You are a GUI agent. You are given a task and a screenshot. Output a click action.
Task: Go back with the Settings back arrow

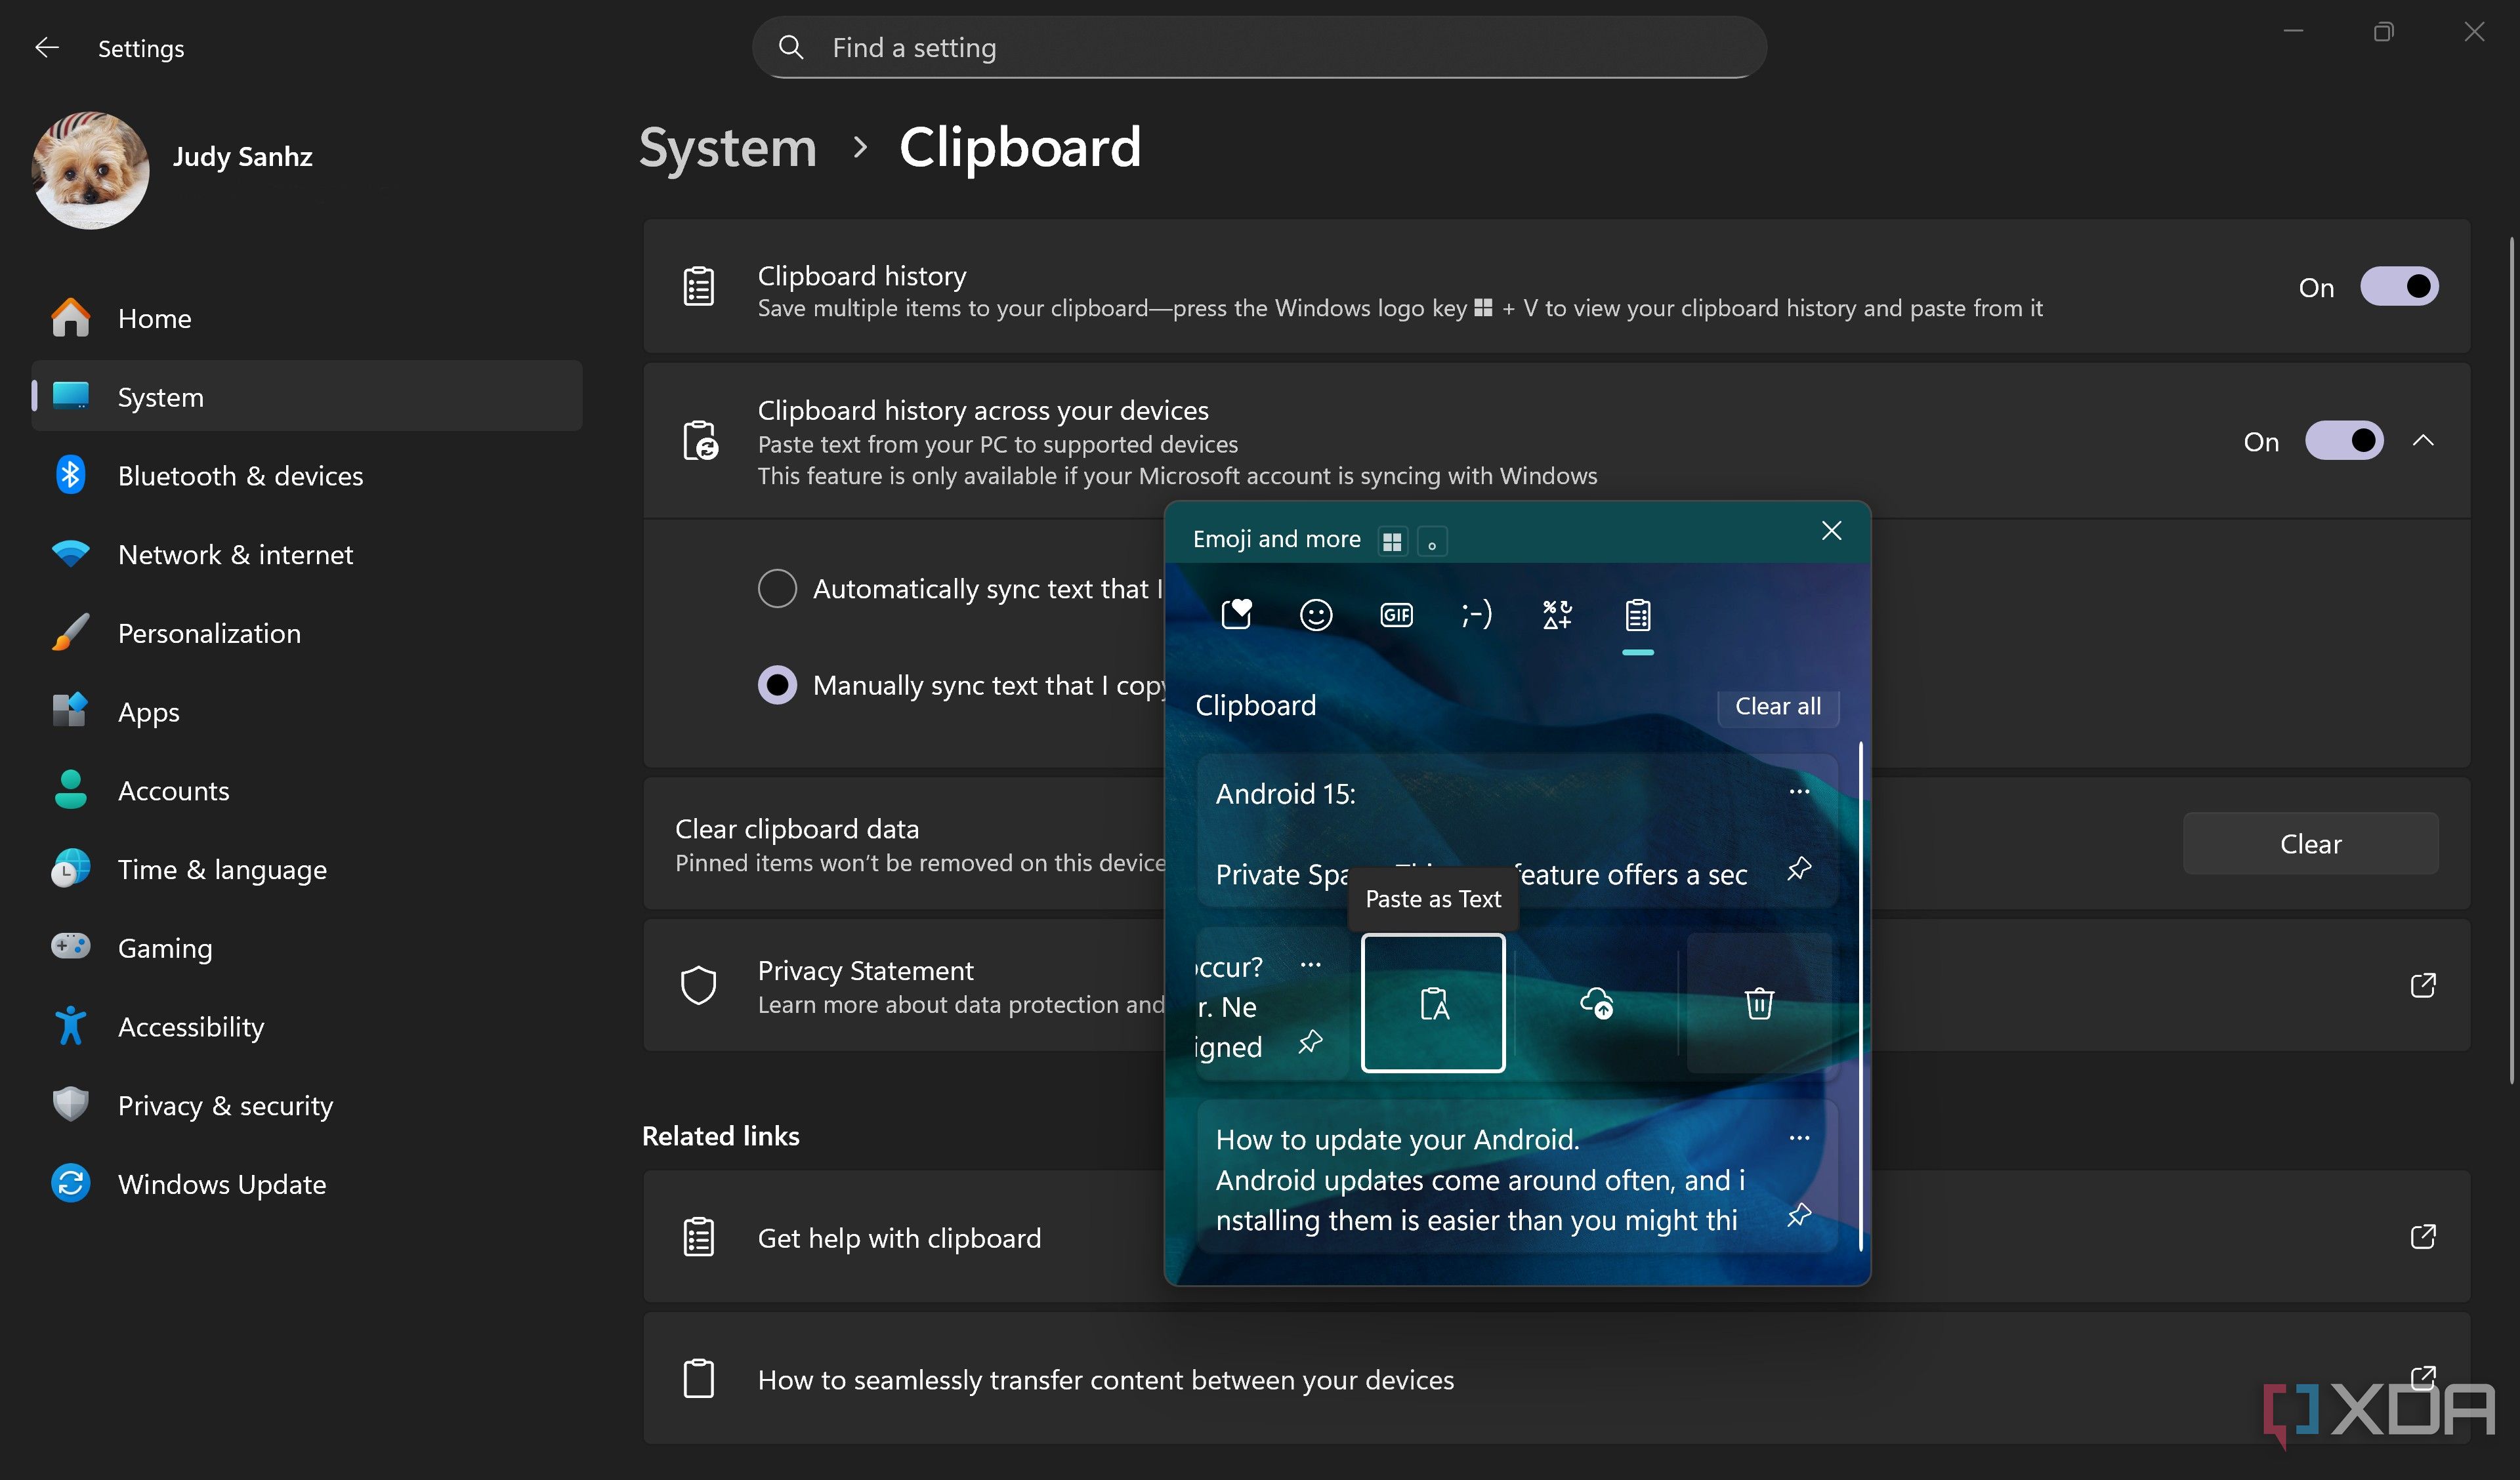pos(47,47)
